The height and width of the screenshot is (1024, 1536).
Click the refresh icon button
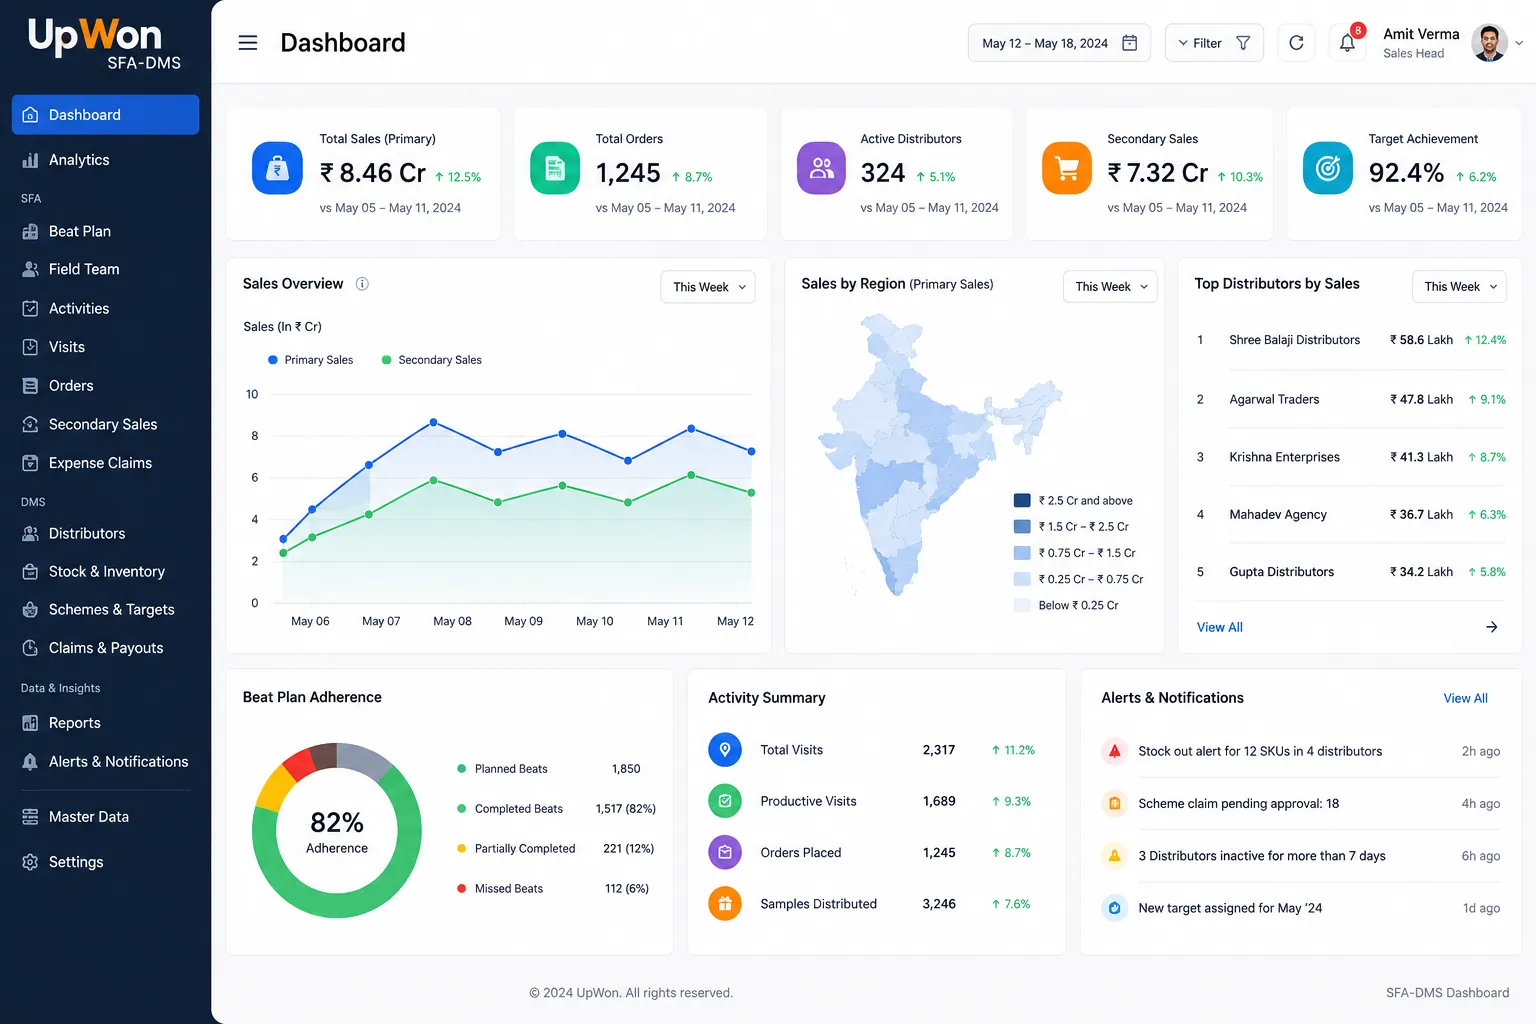point(1296,43)
